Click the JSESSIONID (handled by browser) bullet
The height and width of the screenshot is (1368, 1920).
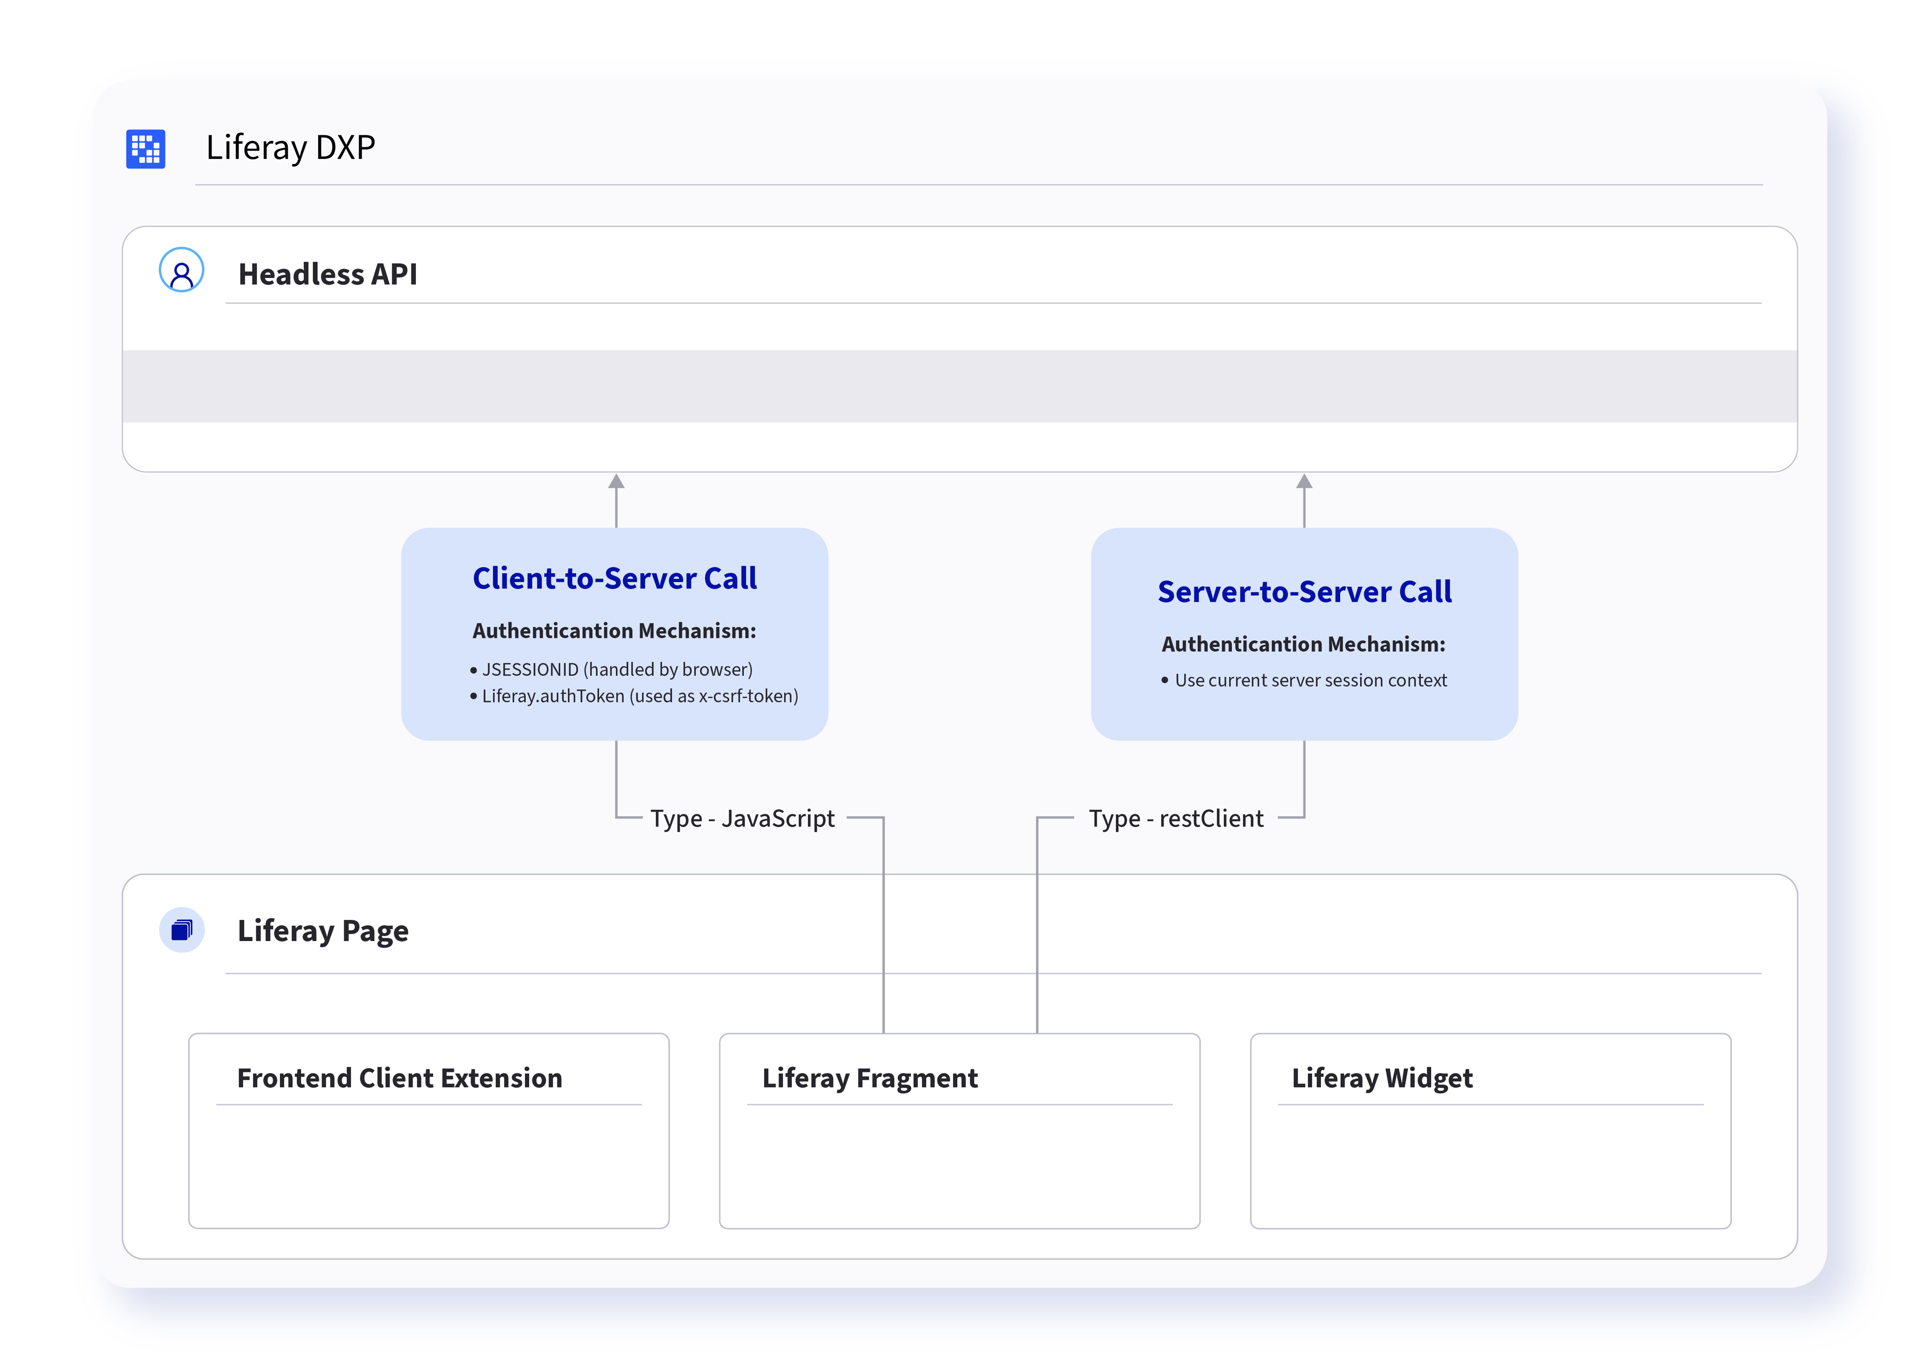(x=611, y=669)
